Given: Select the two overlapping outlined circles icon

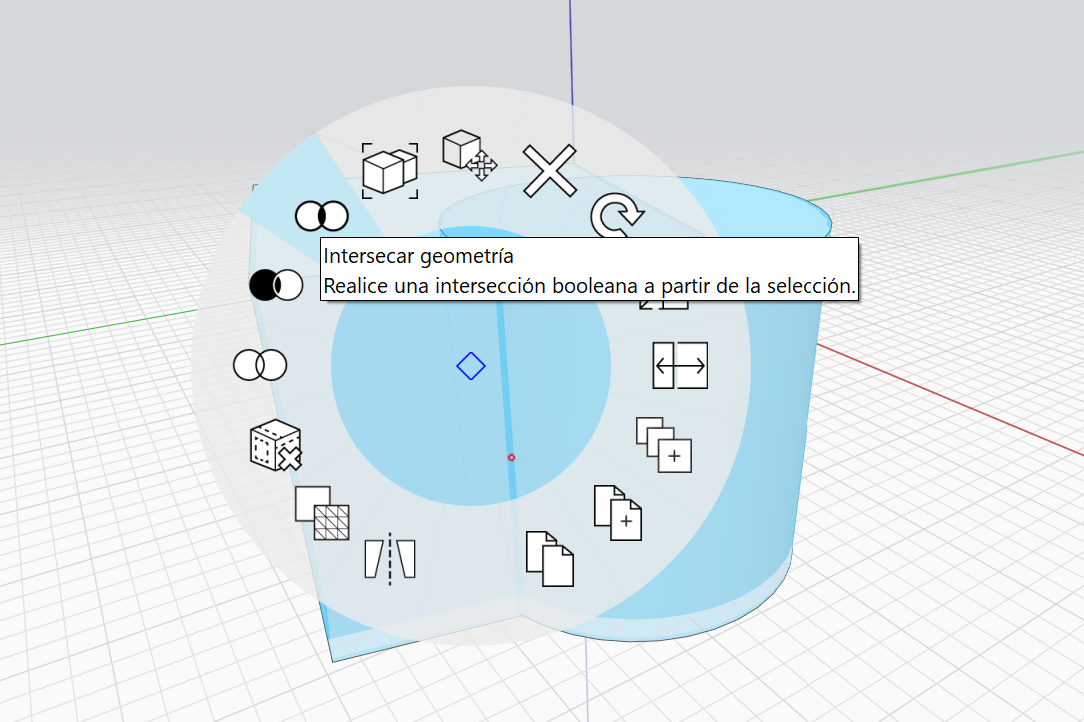Looking at the screenshot, I should coord(259,365).
